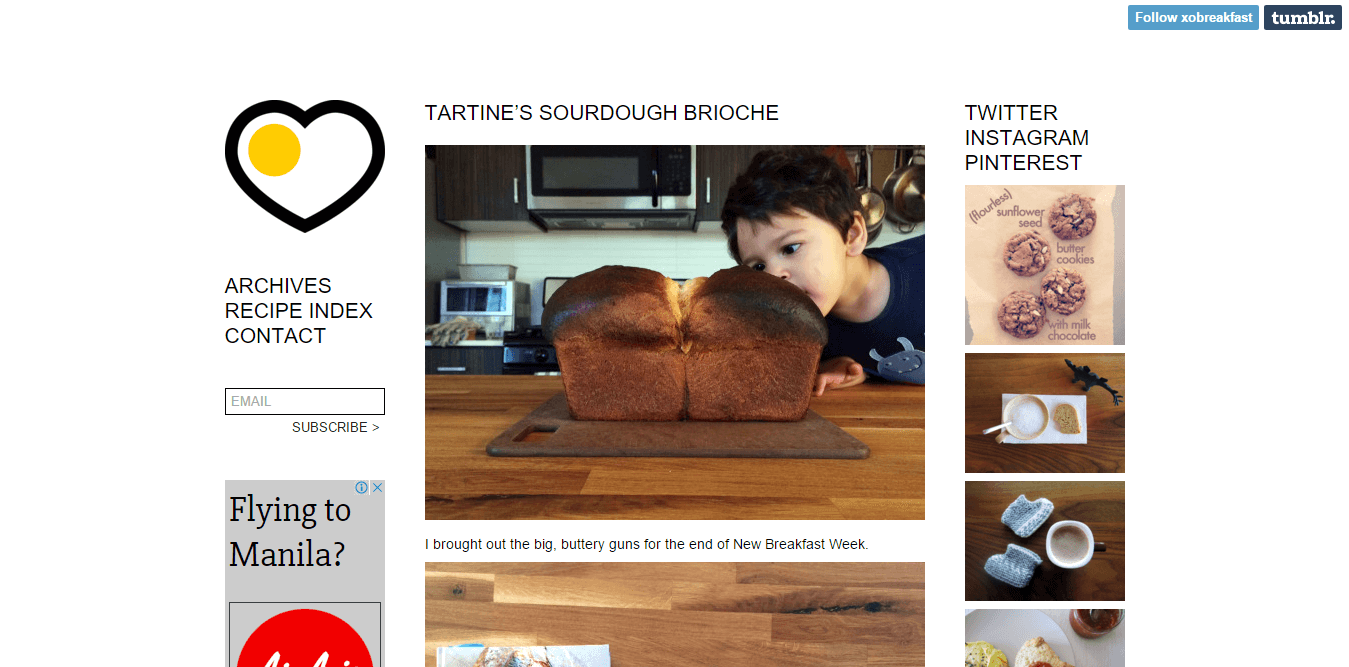The width and height of the screenshot is (1349, 667).
Task: Click the heart-shaped egg logo
Action: [305, 166]
